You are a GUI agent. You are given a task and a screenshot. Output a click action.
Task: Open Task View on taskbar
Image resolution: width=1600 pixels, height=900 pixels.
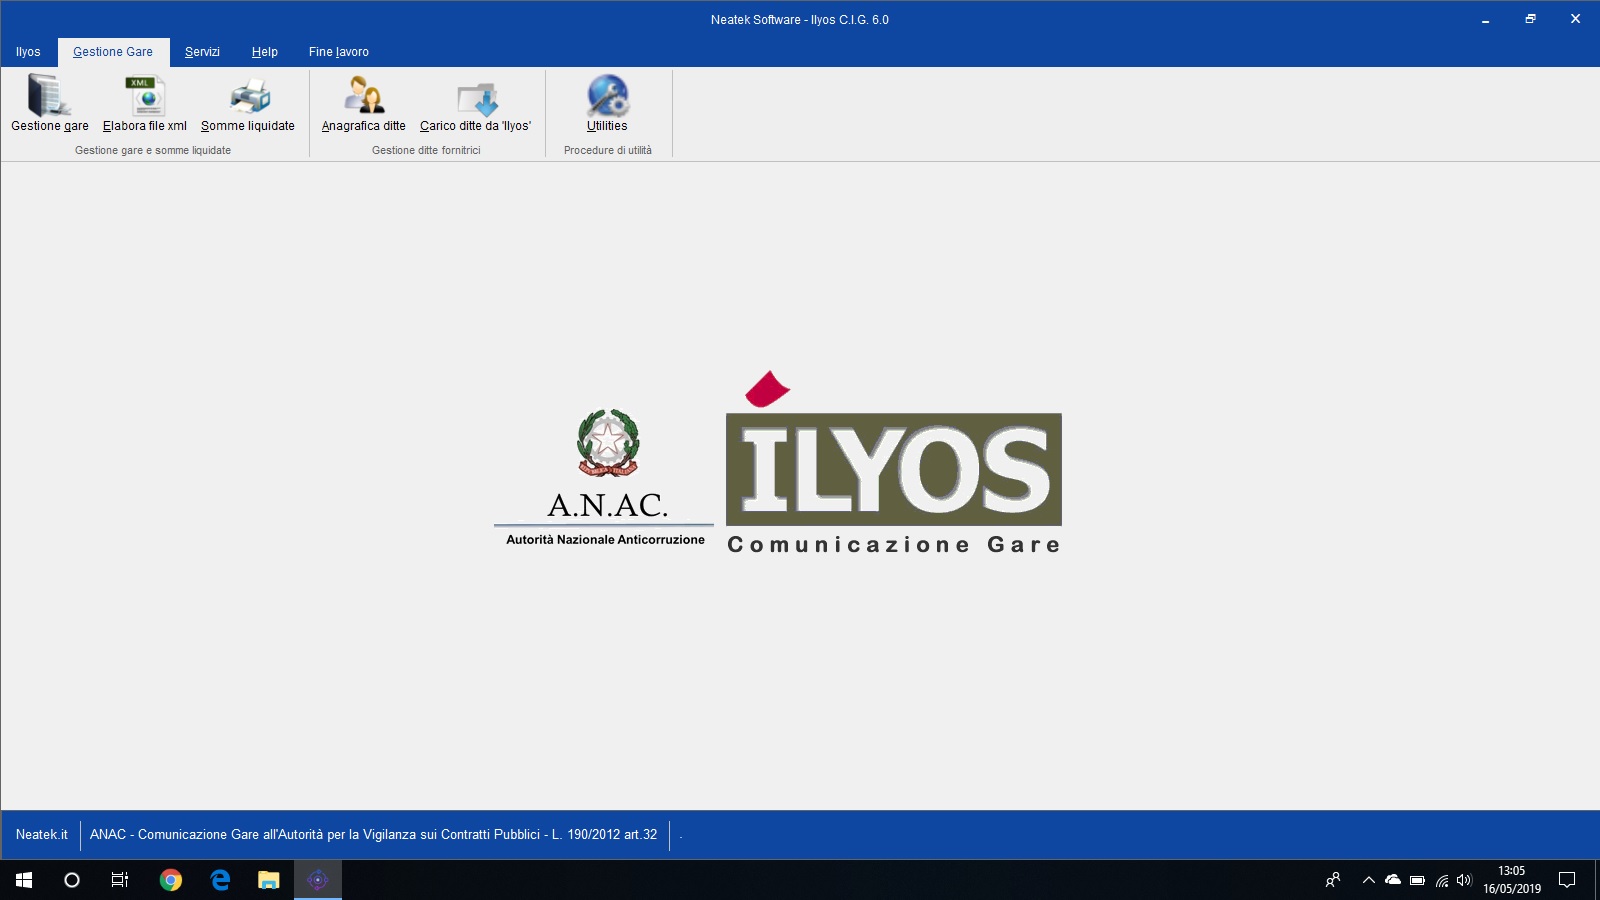[x=120, y=880]
